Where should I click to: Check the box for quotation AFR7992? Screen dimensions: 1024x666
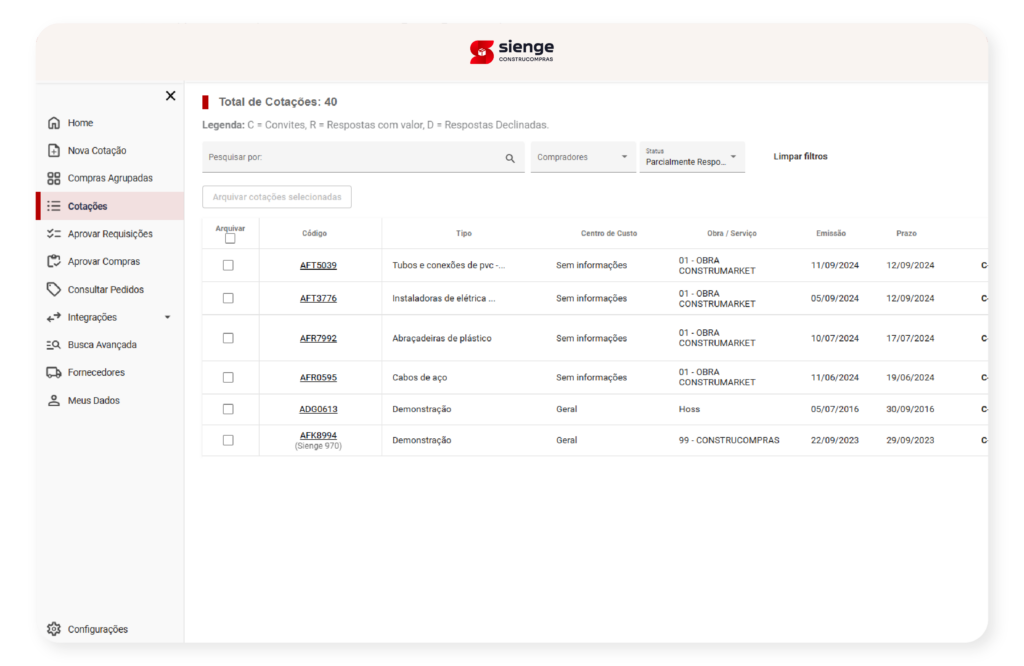228,338
